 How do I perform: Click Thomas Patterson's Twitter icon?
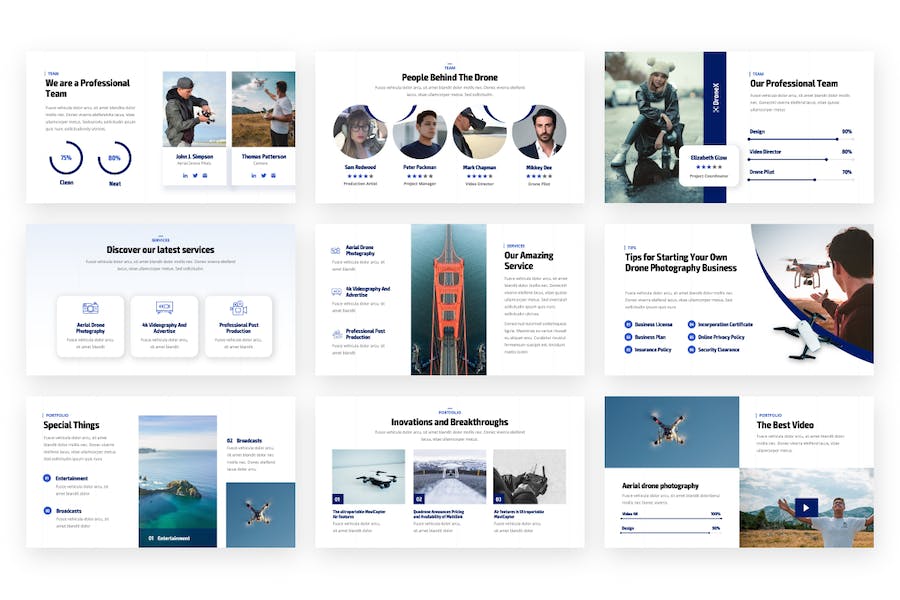(x=263, y=175)
